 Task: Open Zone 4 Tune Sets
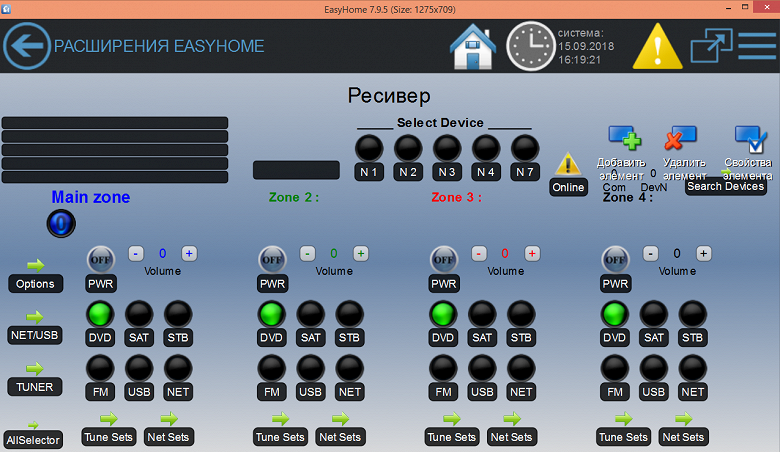(623, 437)
